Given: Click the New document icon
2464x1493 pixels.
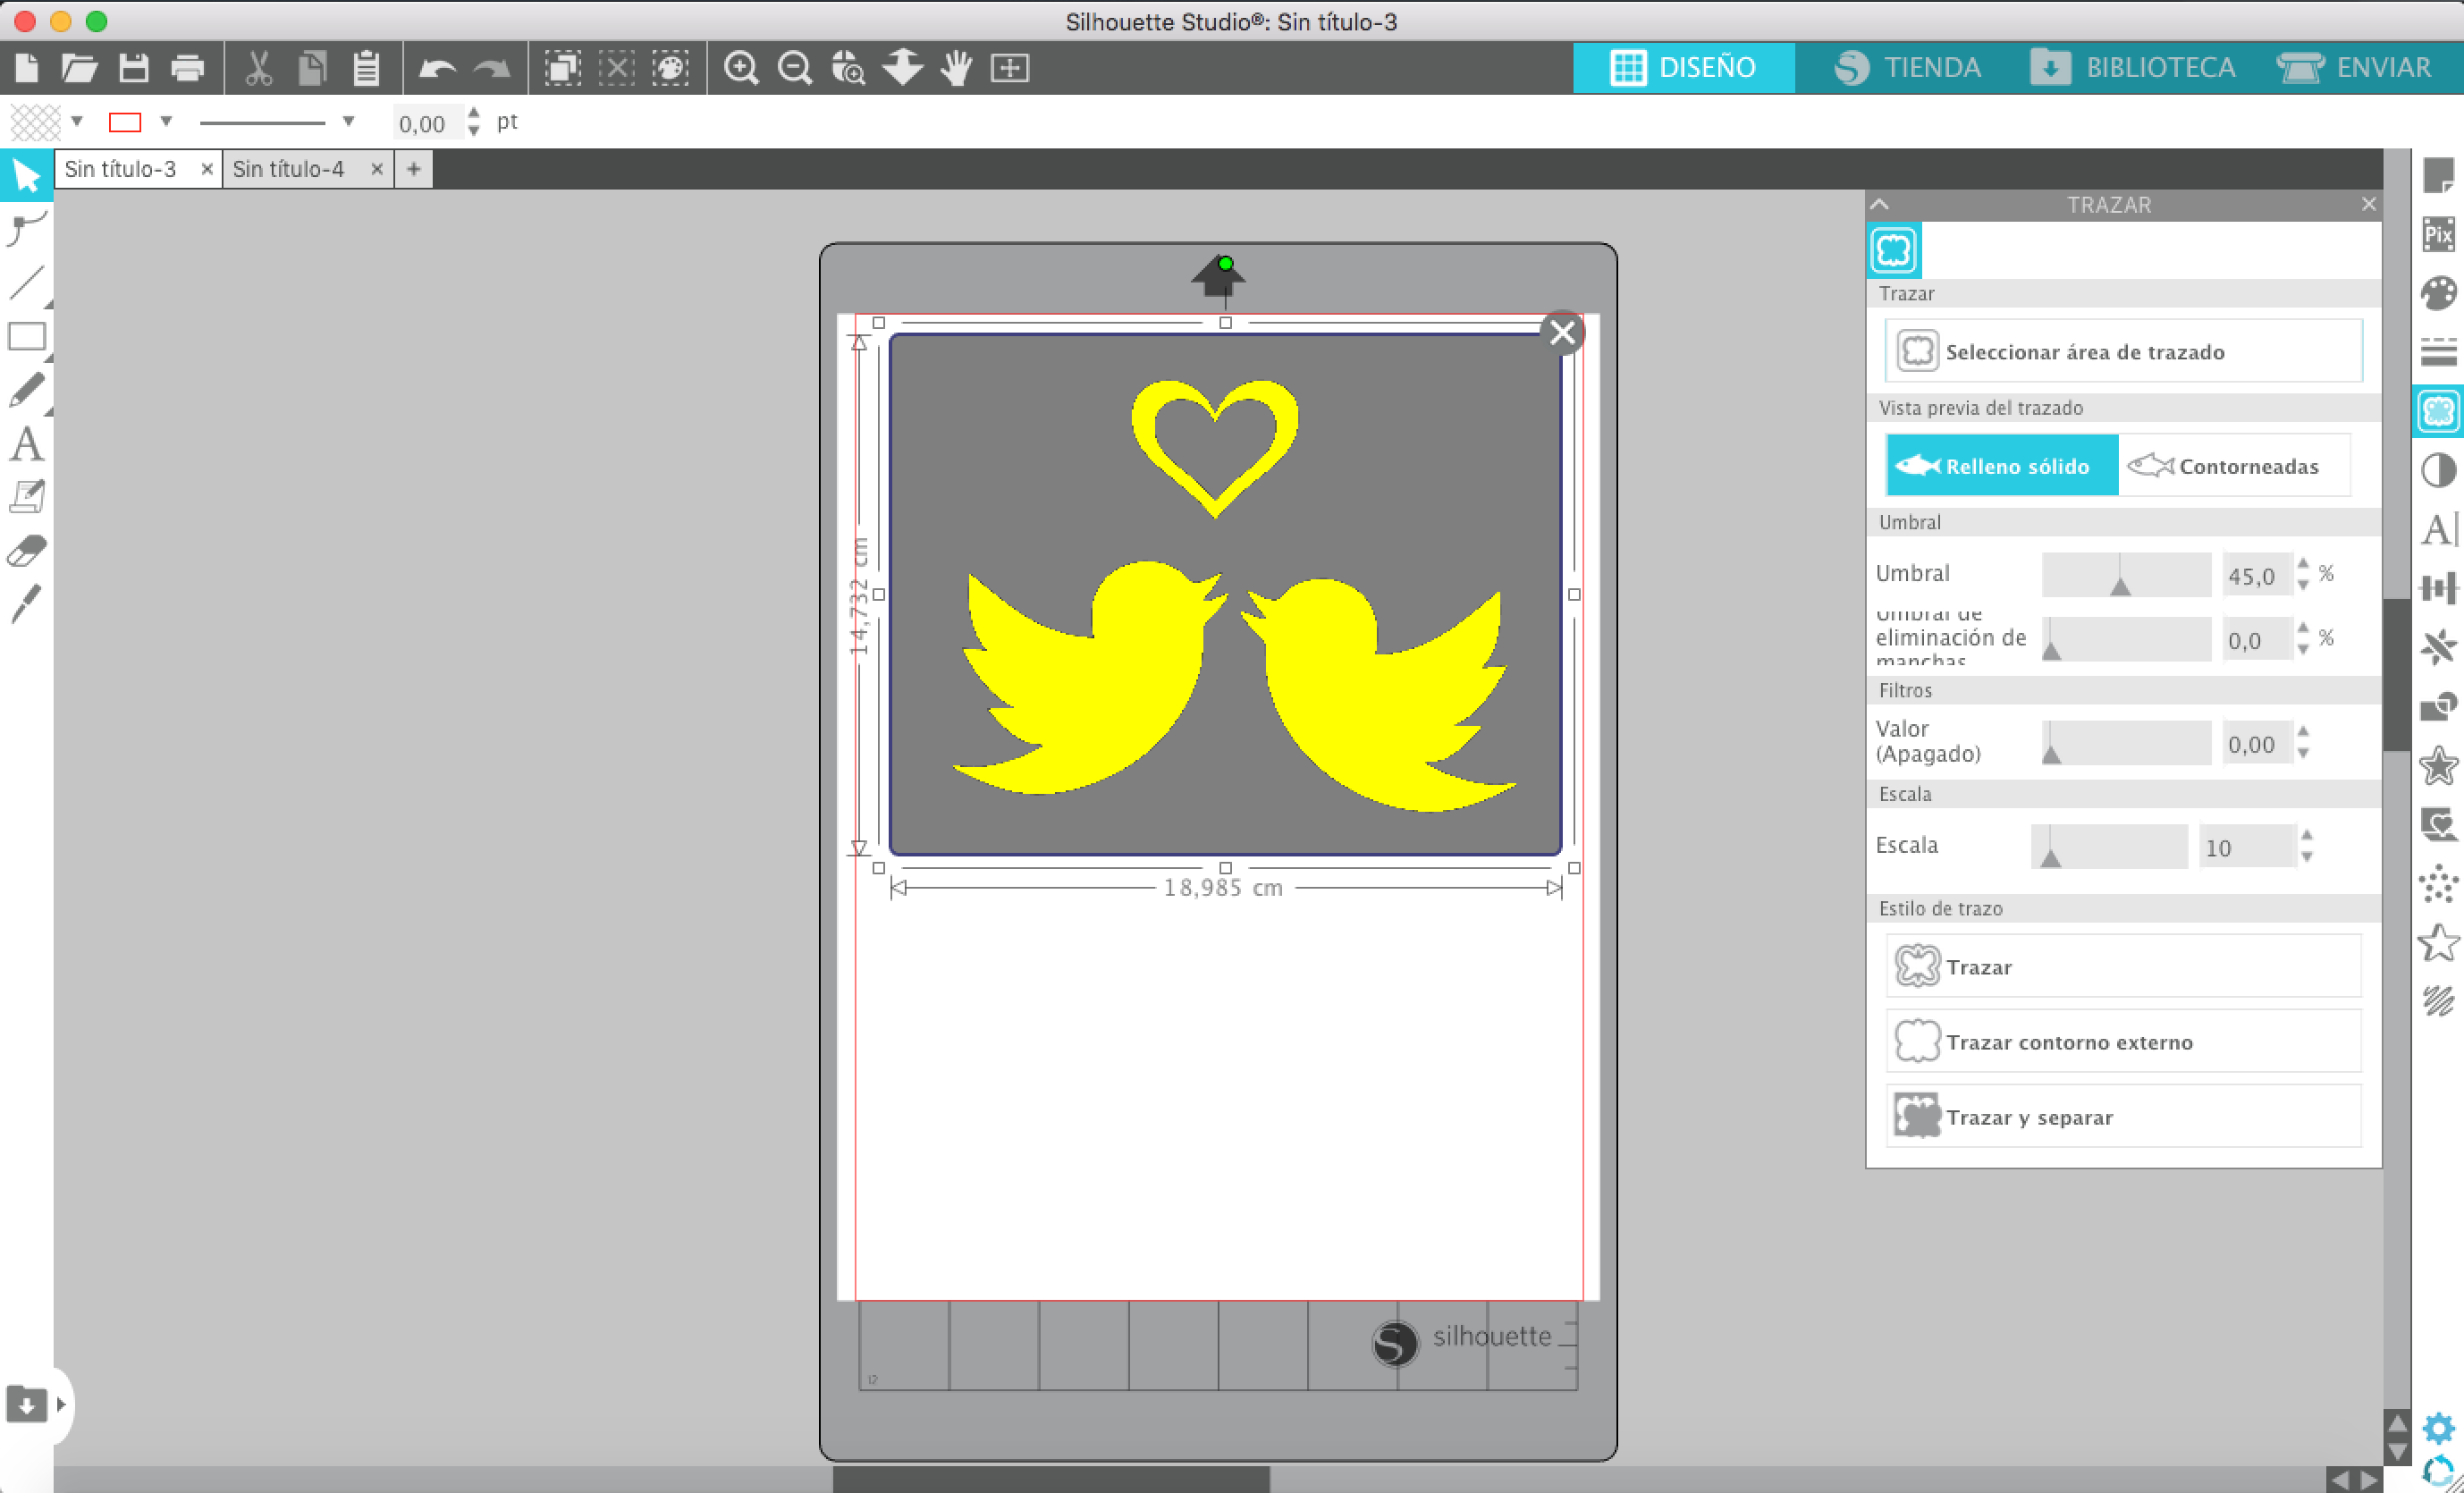Looking at the screenshot, I should tap(27, 68).
